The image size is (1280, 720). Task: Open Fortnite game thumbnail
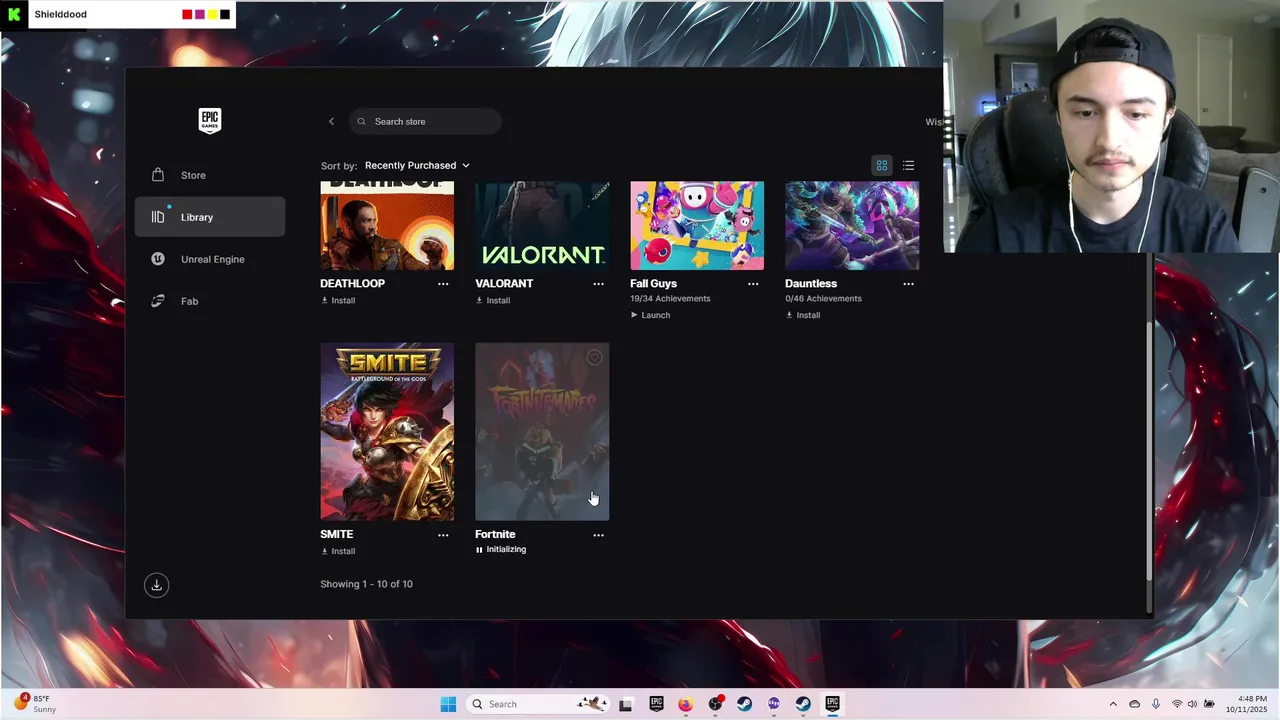(x=542, y=432)
